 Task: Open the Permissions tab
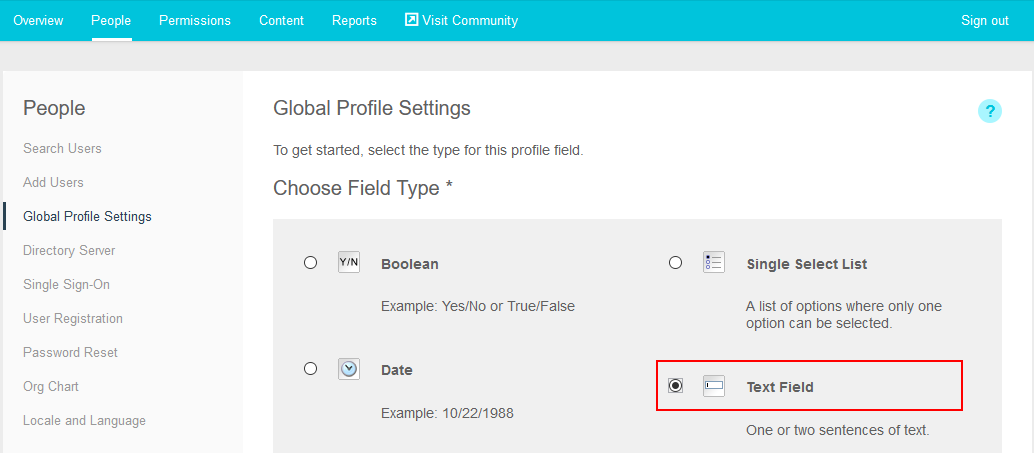click(195, 20)
